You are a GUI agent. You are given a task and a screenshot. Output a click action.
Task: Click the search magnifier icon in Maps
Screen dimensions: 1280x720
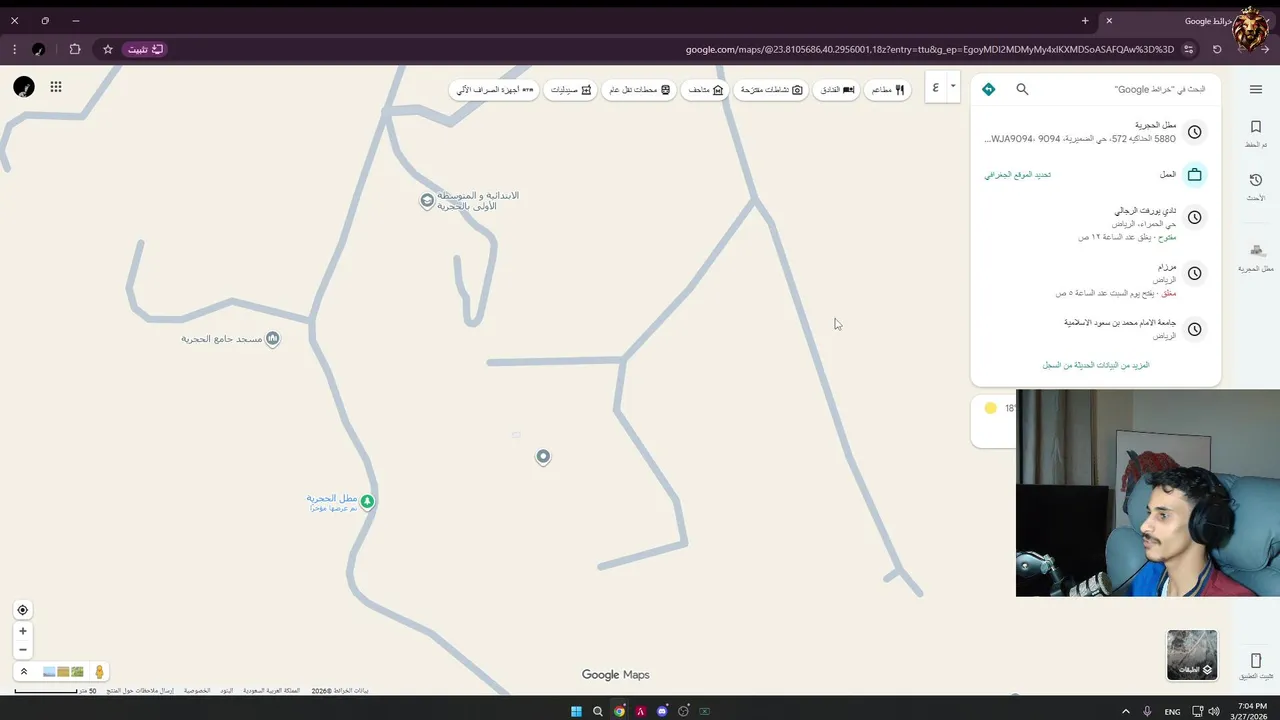pyautogui.click(x=1022, y=89)
